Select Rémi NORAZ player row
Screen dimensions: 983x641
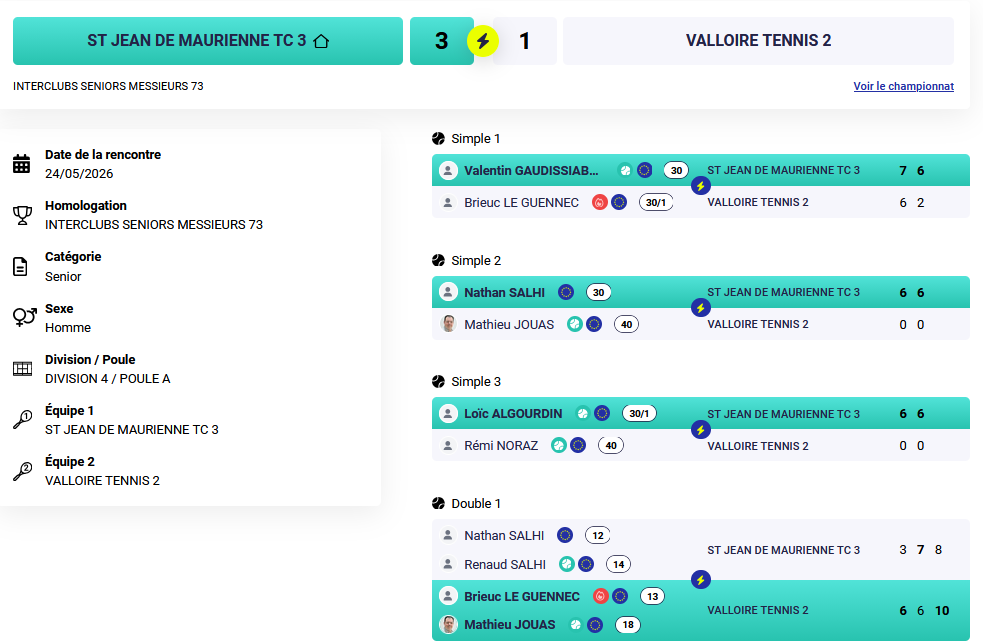[x=700, y=445]
